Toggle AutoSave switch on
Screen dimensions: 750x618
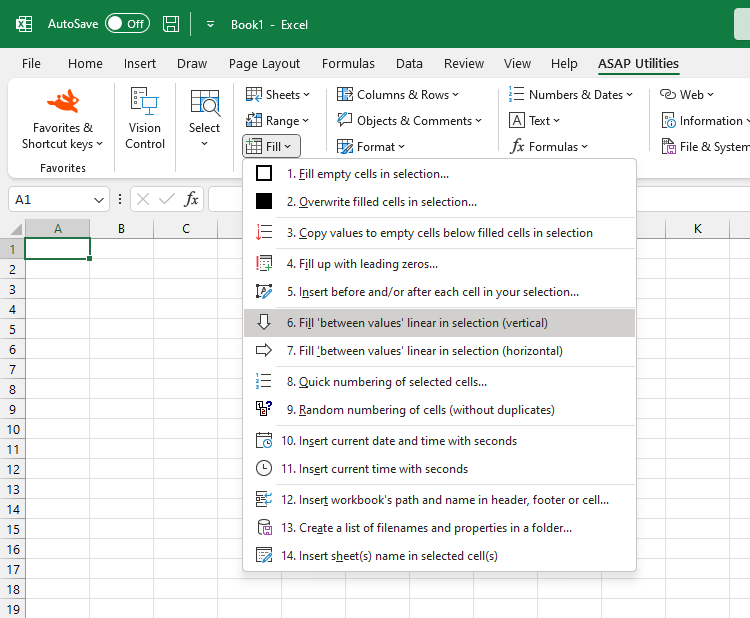[127, 23]
